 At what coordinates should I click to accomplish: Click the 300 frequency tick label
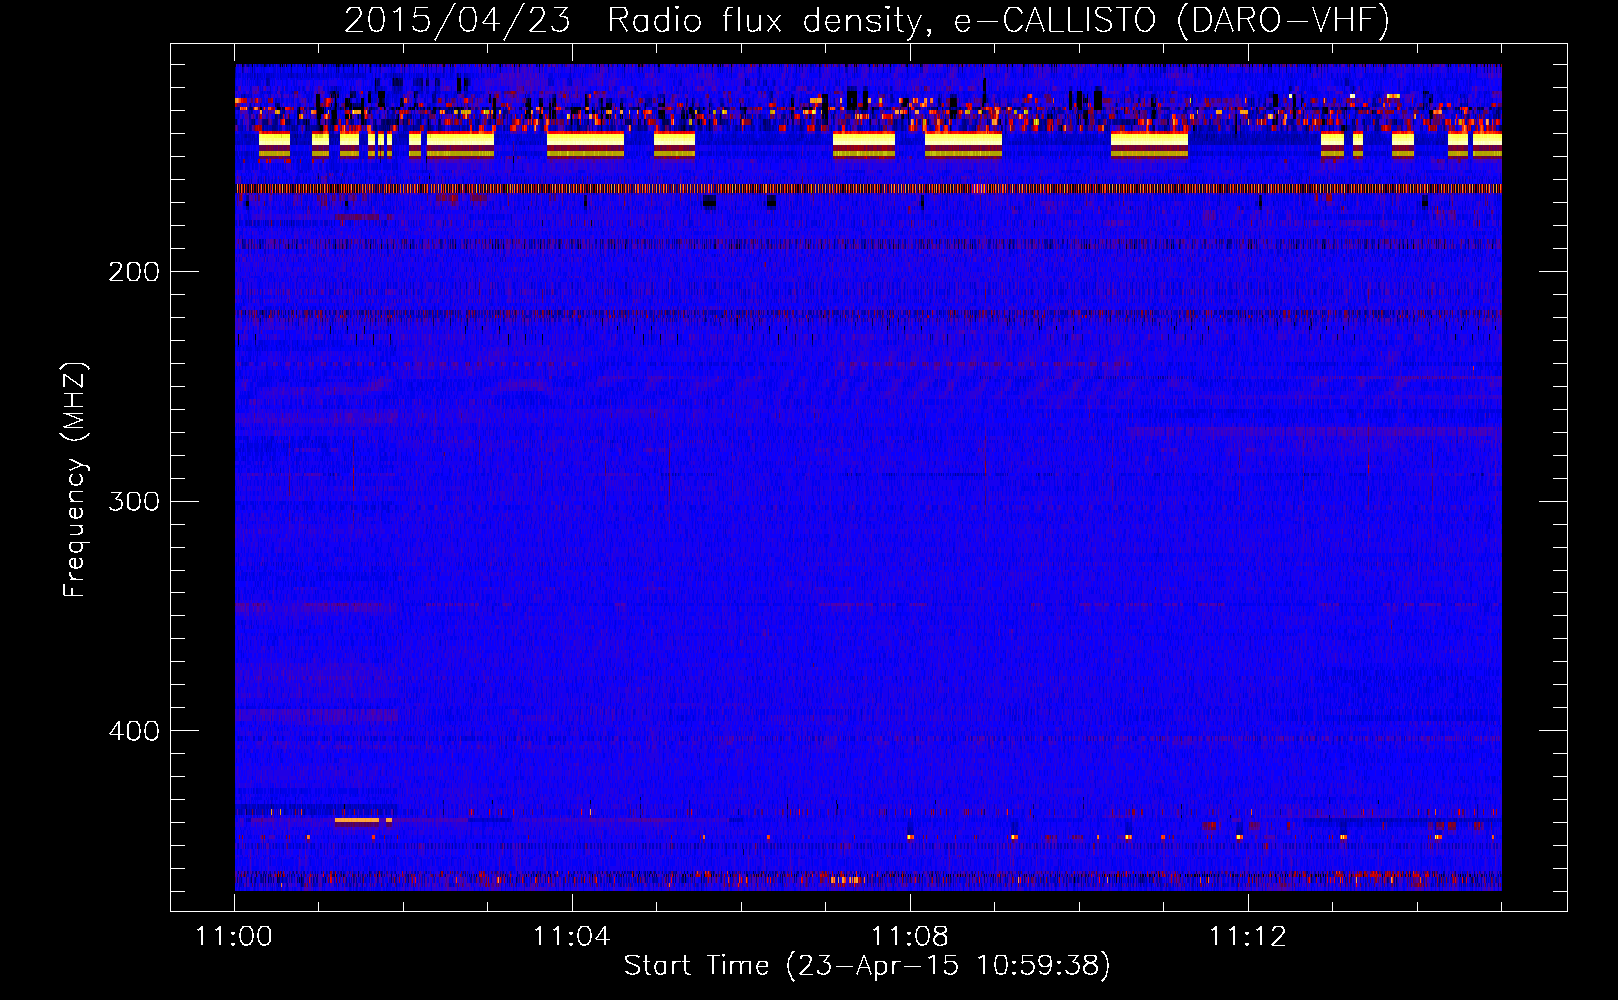(x=134, y=501)
